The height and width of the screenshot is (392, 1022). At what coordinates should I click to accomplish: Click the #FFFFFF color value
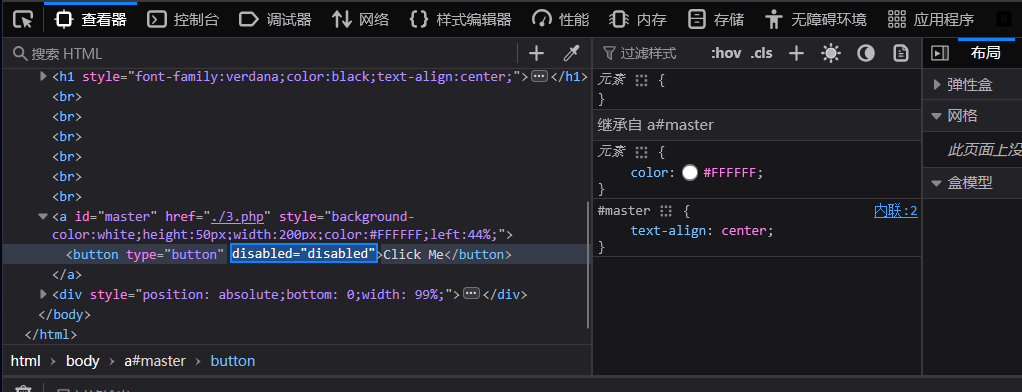point(730,173)
